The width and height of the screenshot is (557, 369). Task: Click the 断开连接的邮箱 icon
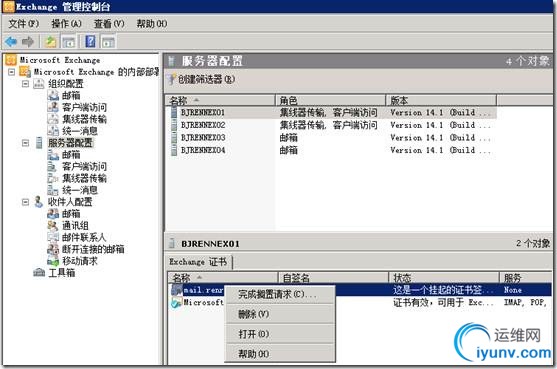tap(53, 249)
